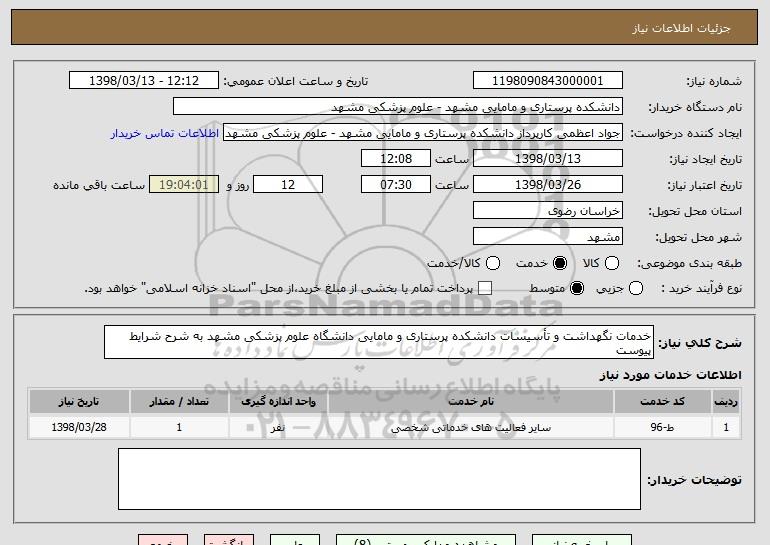Screen dimensions: 770x545
Task: Click the ساعت باقی مانده label
Action: click(99, 185)
